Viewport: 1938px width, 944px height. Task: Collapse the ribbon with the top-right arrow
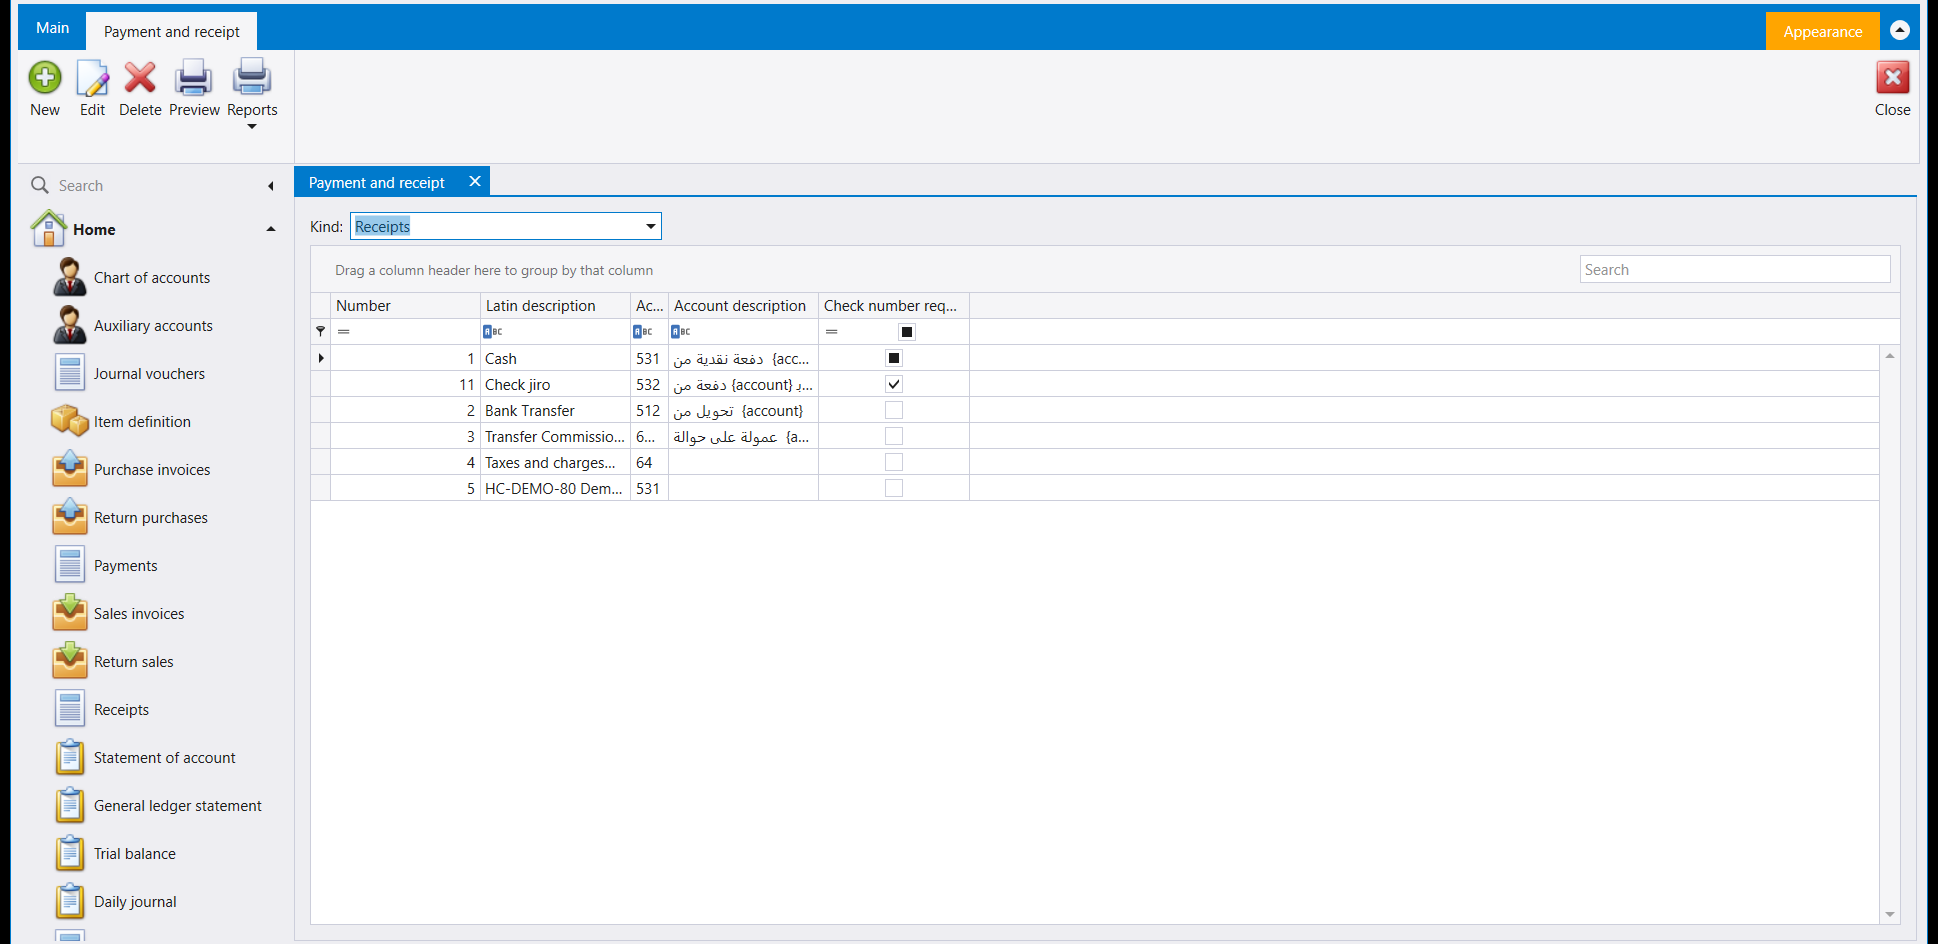[x=1900, y=30]
